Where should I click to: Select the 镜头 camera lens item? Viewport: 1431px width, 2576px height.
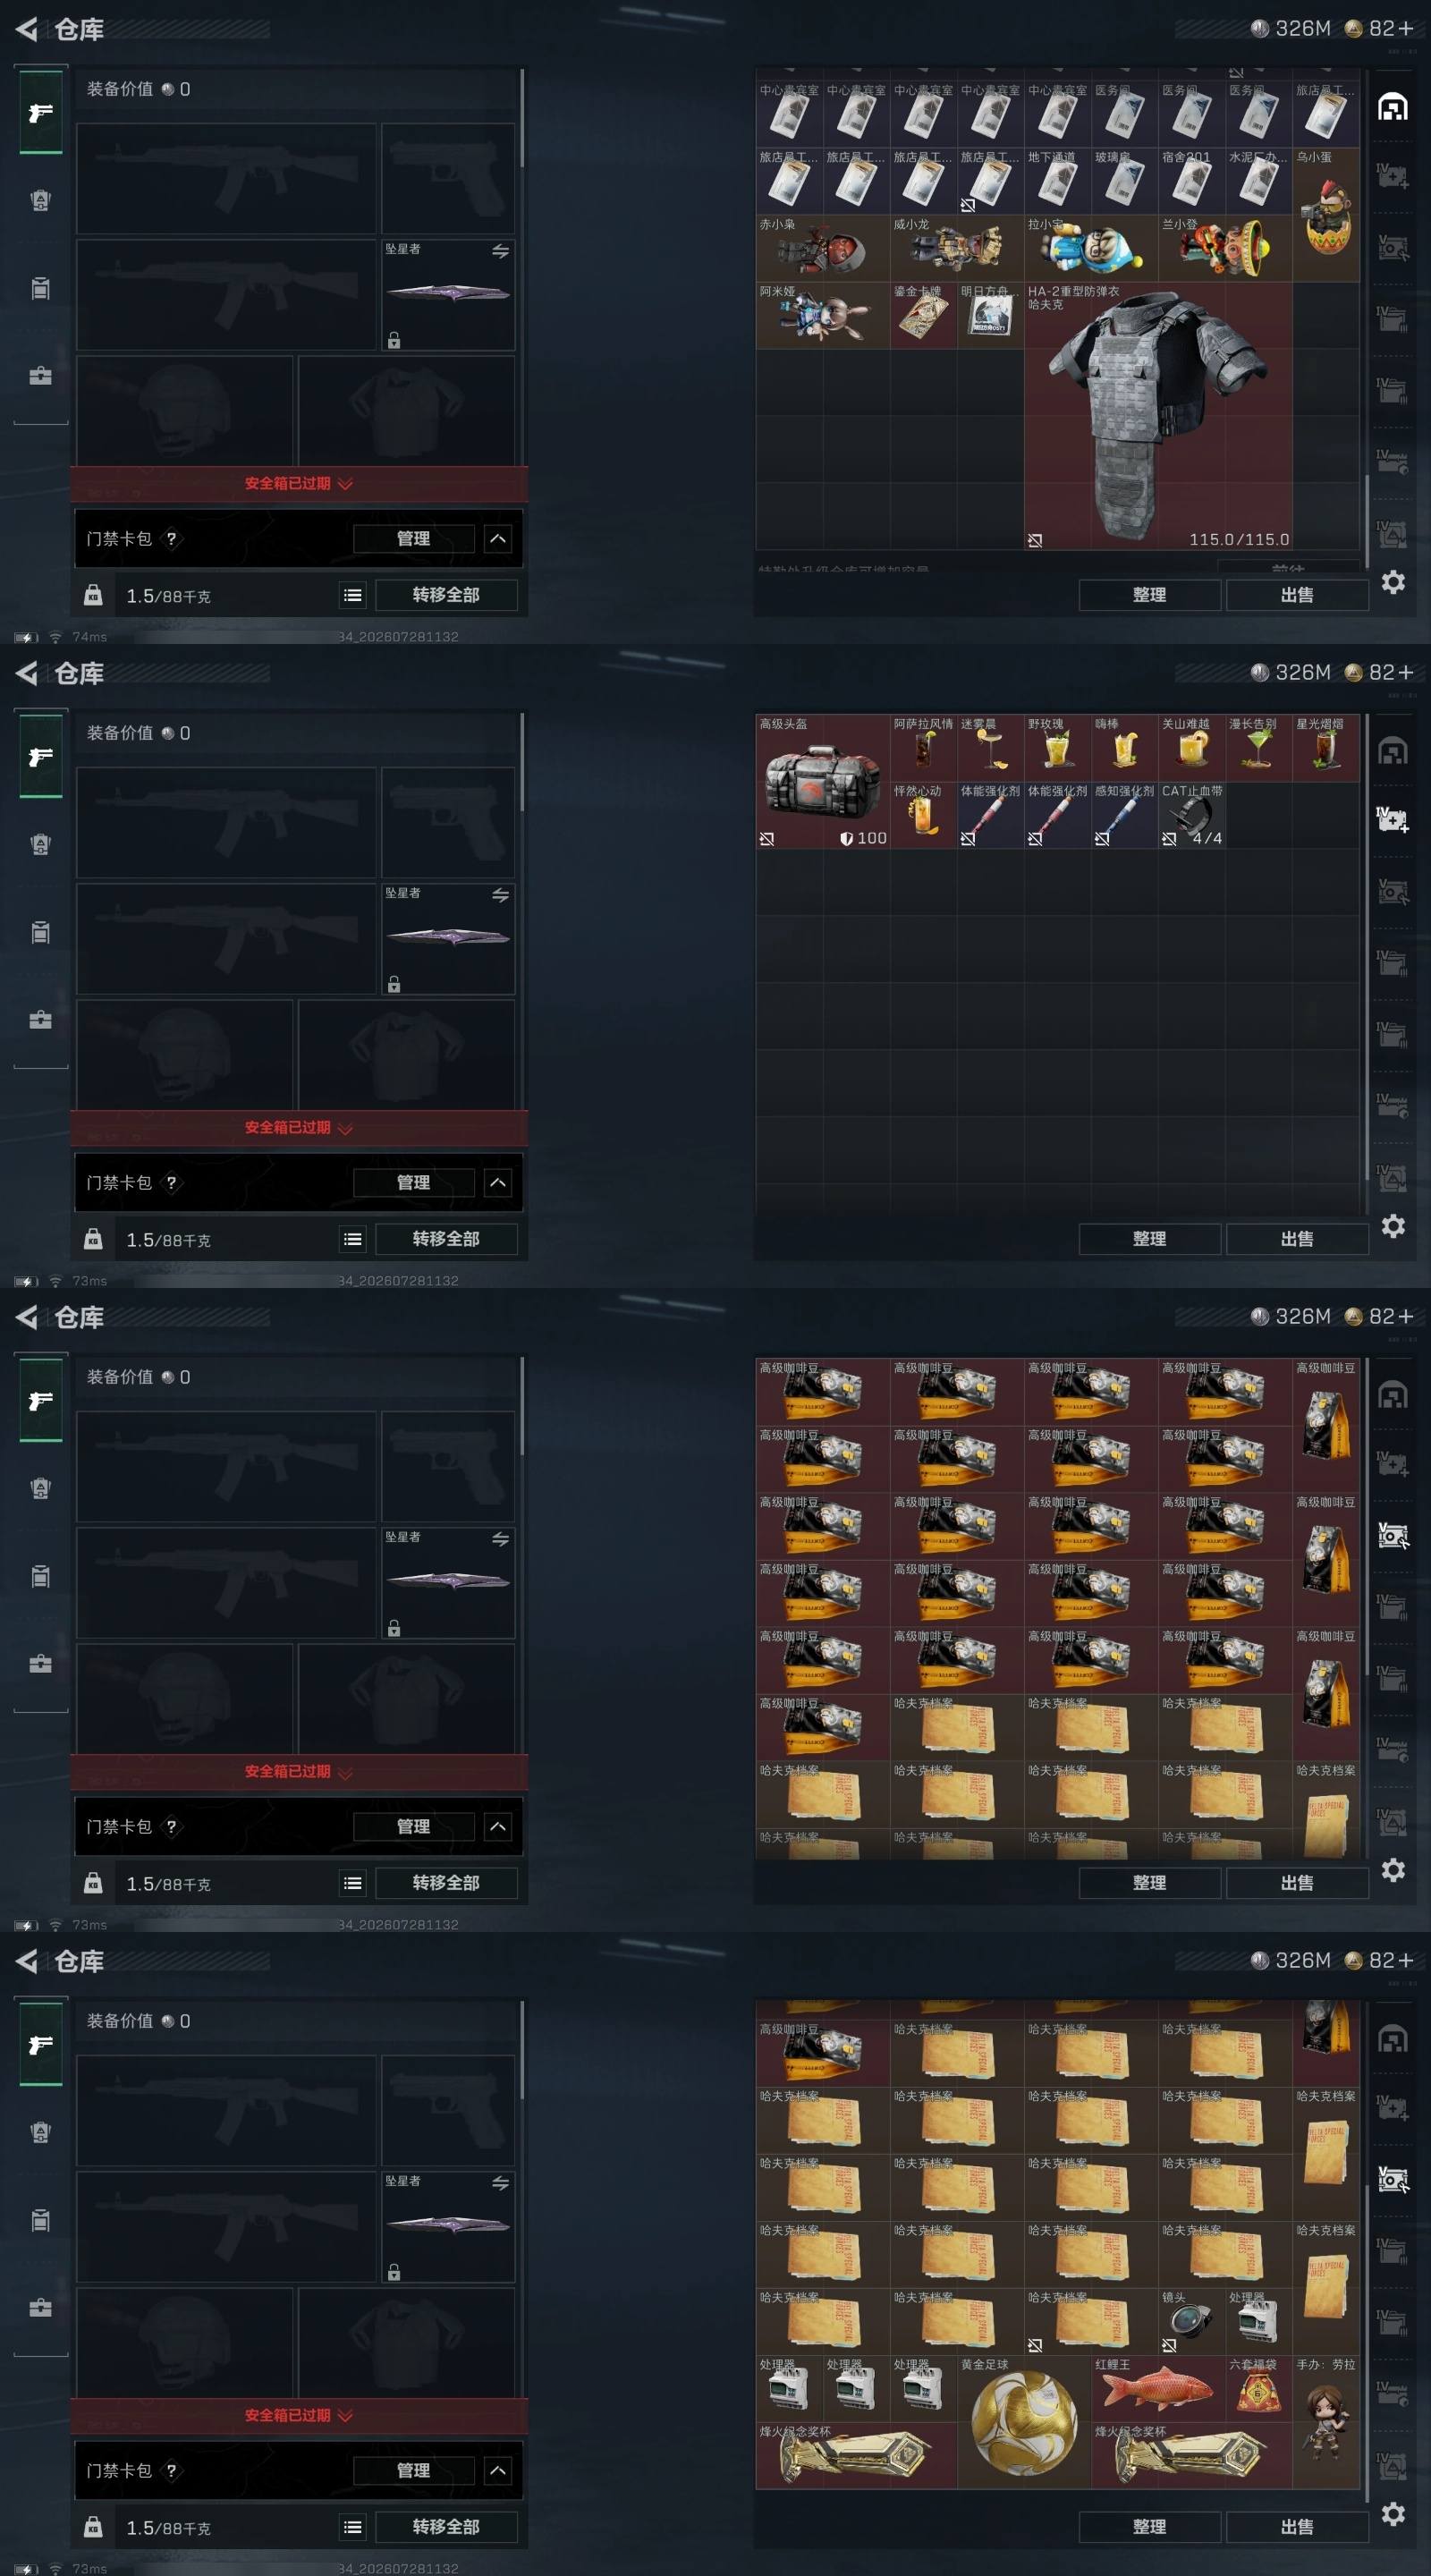pyautogui.click(x=1192, y=2322)
